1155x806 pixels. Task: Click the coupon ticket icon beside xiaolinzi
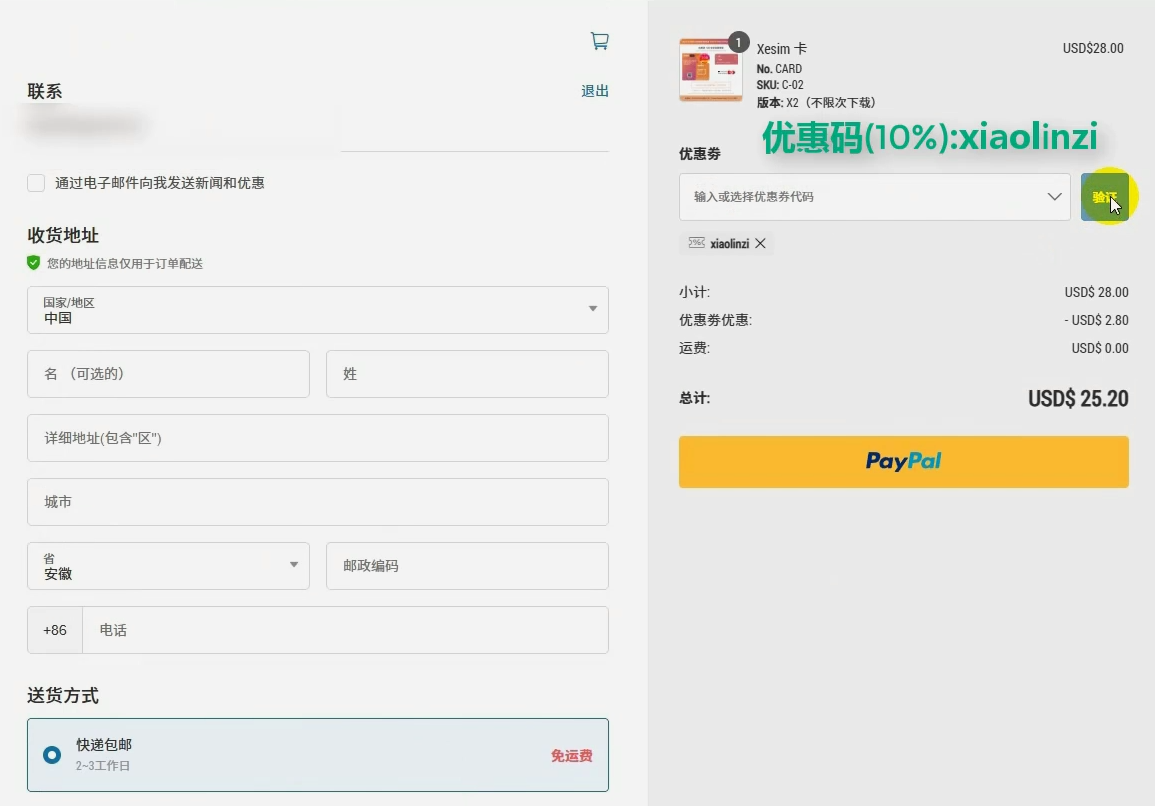pyautogui.click(x=696, y=243)
